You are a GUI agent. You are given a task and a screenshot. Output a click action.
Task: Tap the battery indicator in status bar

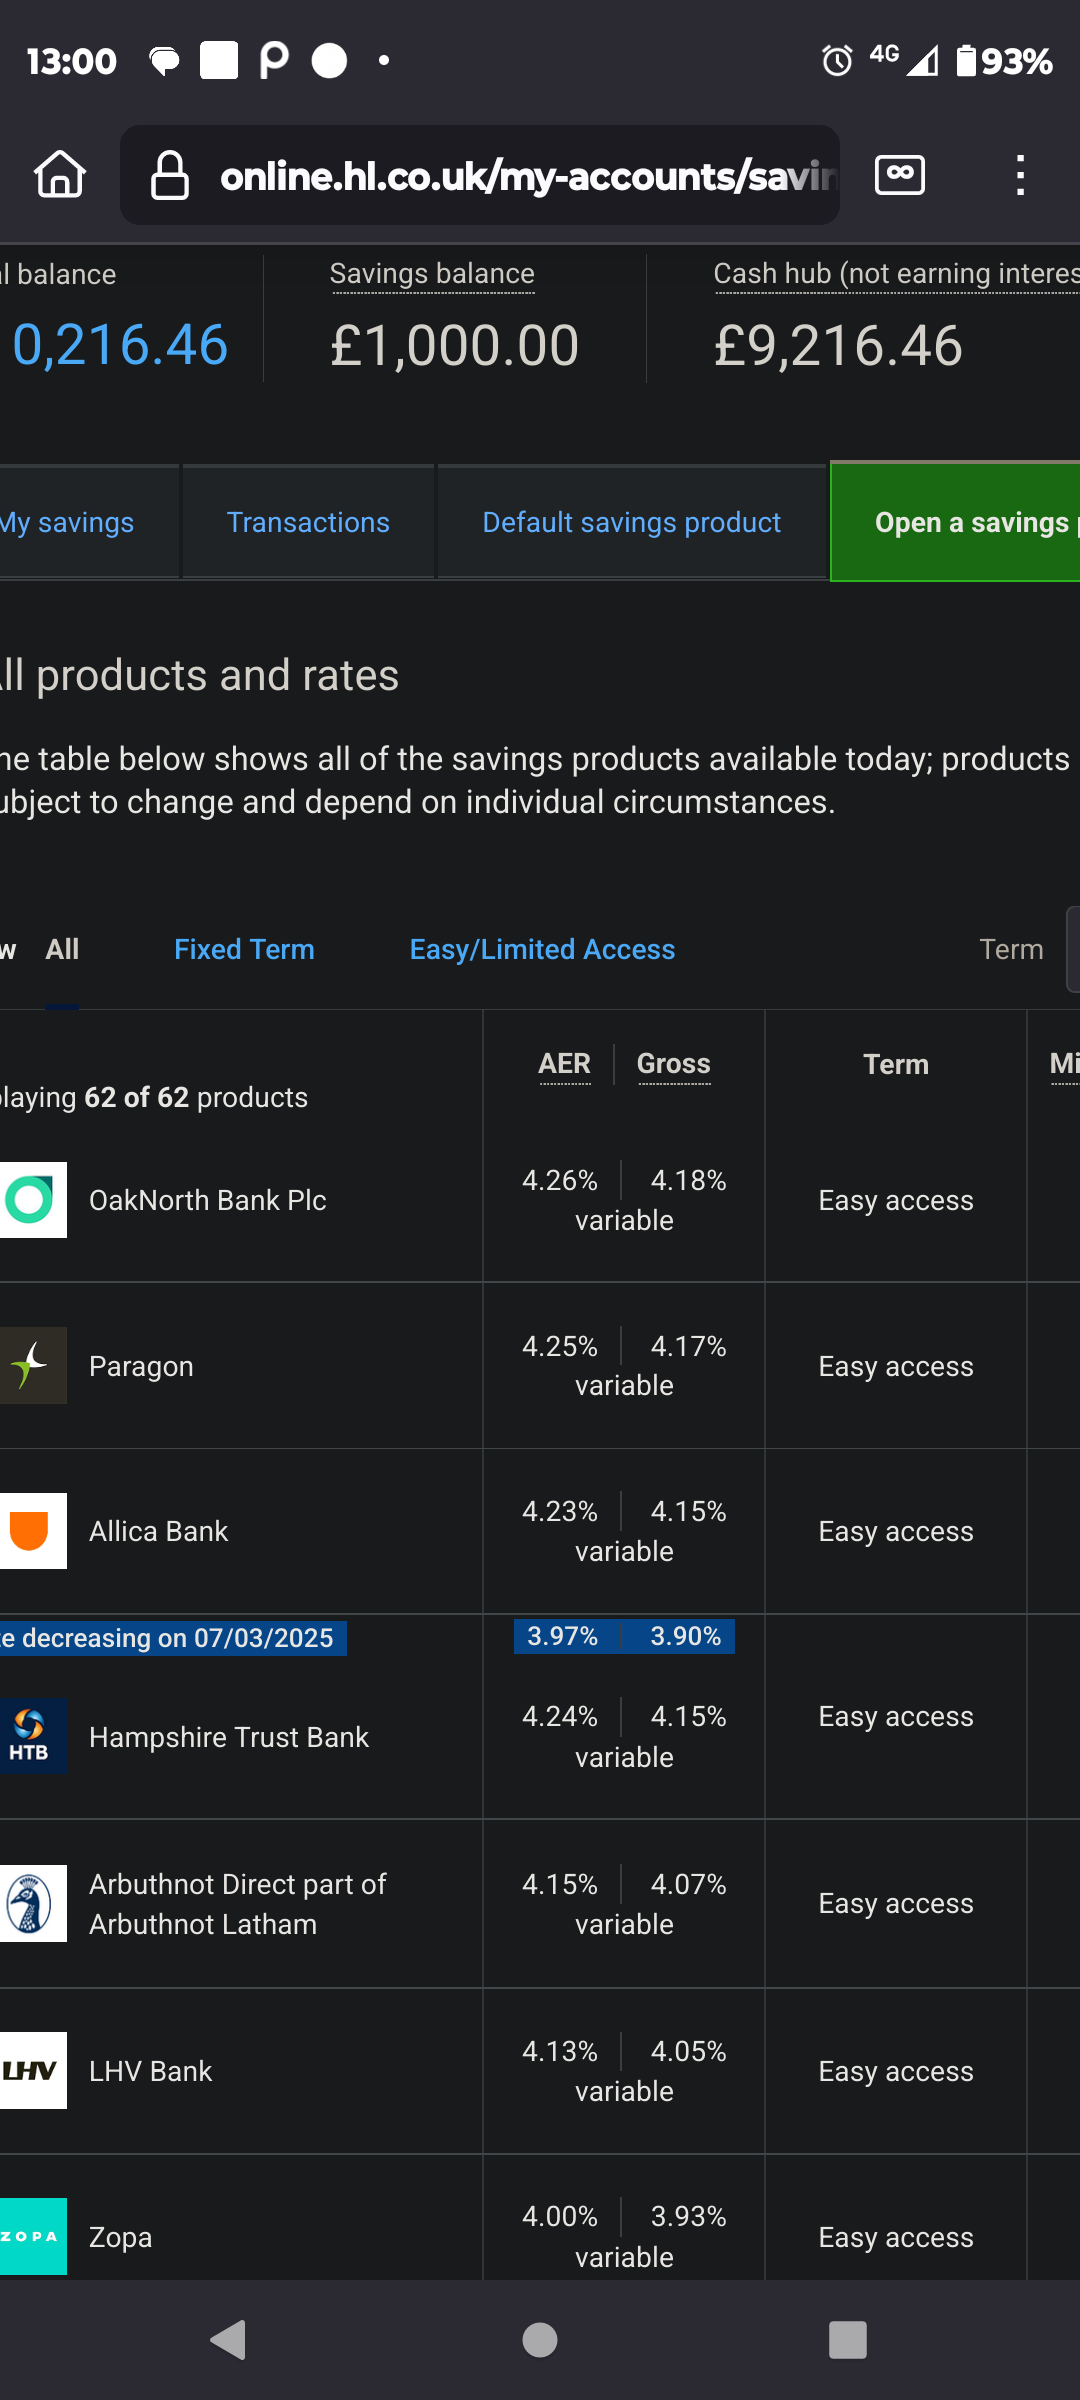click(1004, 61)
